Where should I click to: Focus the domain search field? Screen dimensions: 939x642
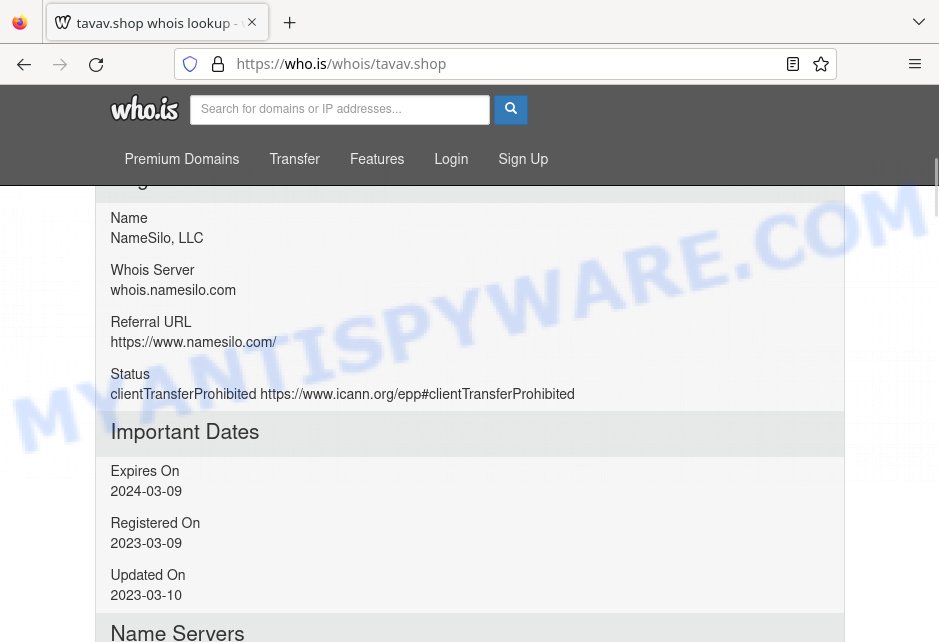click(x=340, y=110)
